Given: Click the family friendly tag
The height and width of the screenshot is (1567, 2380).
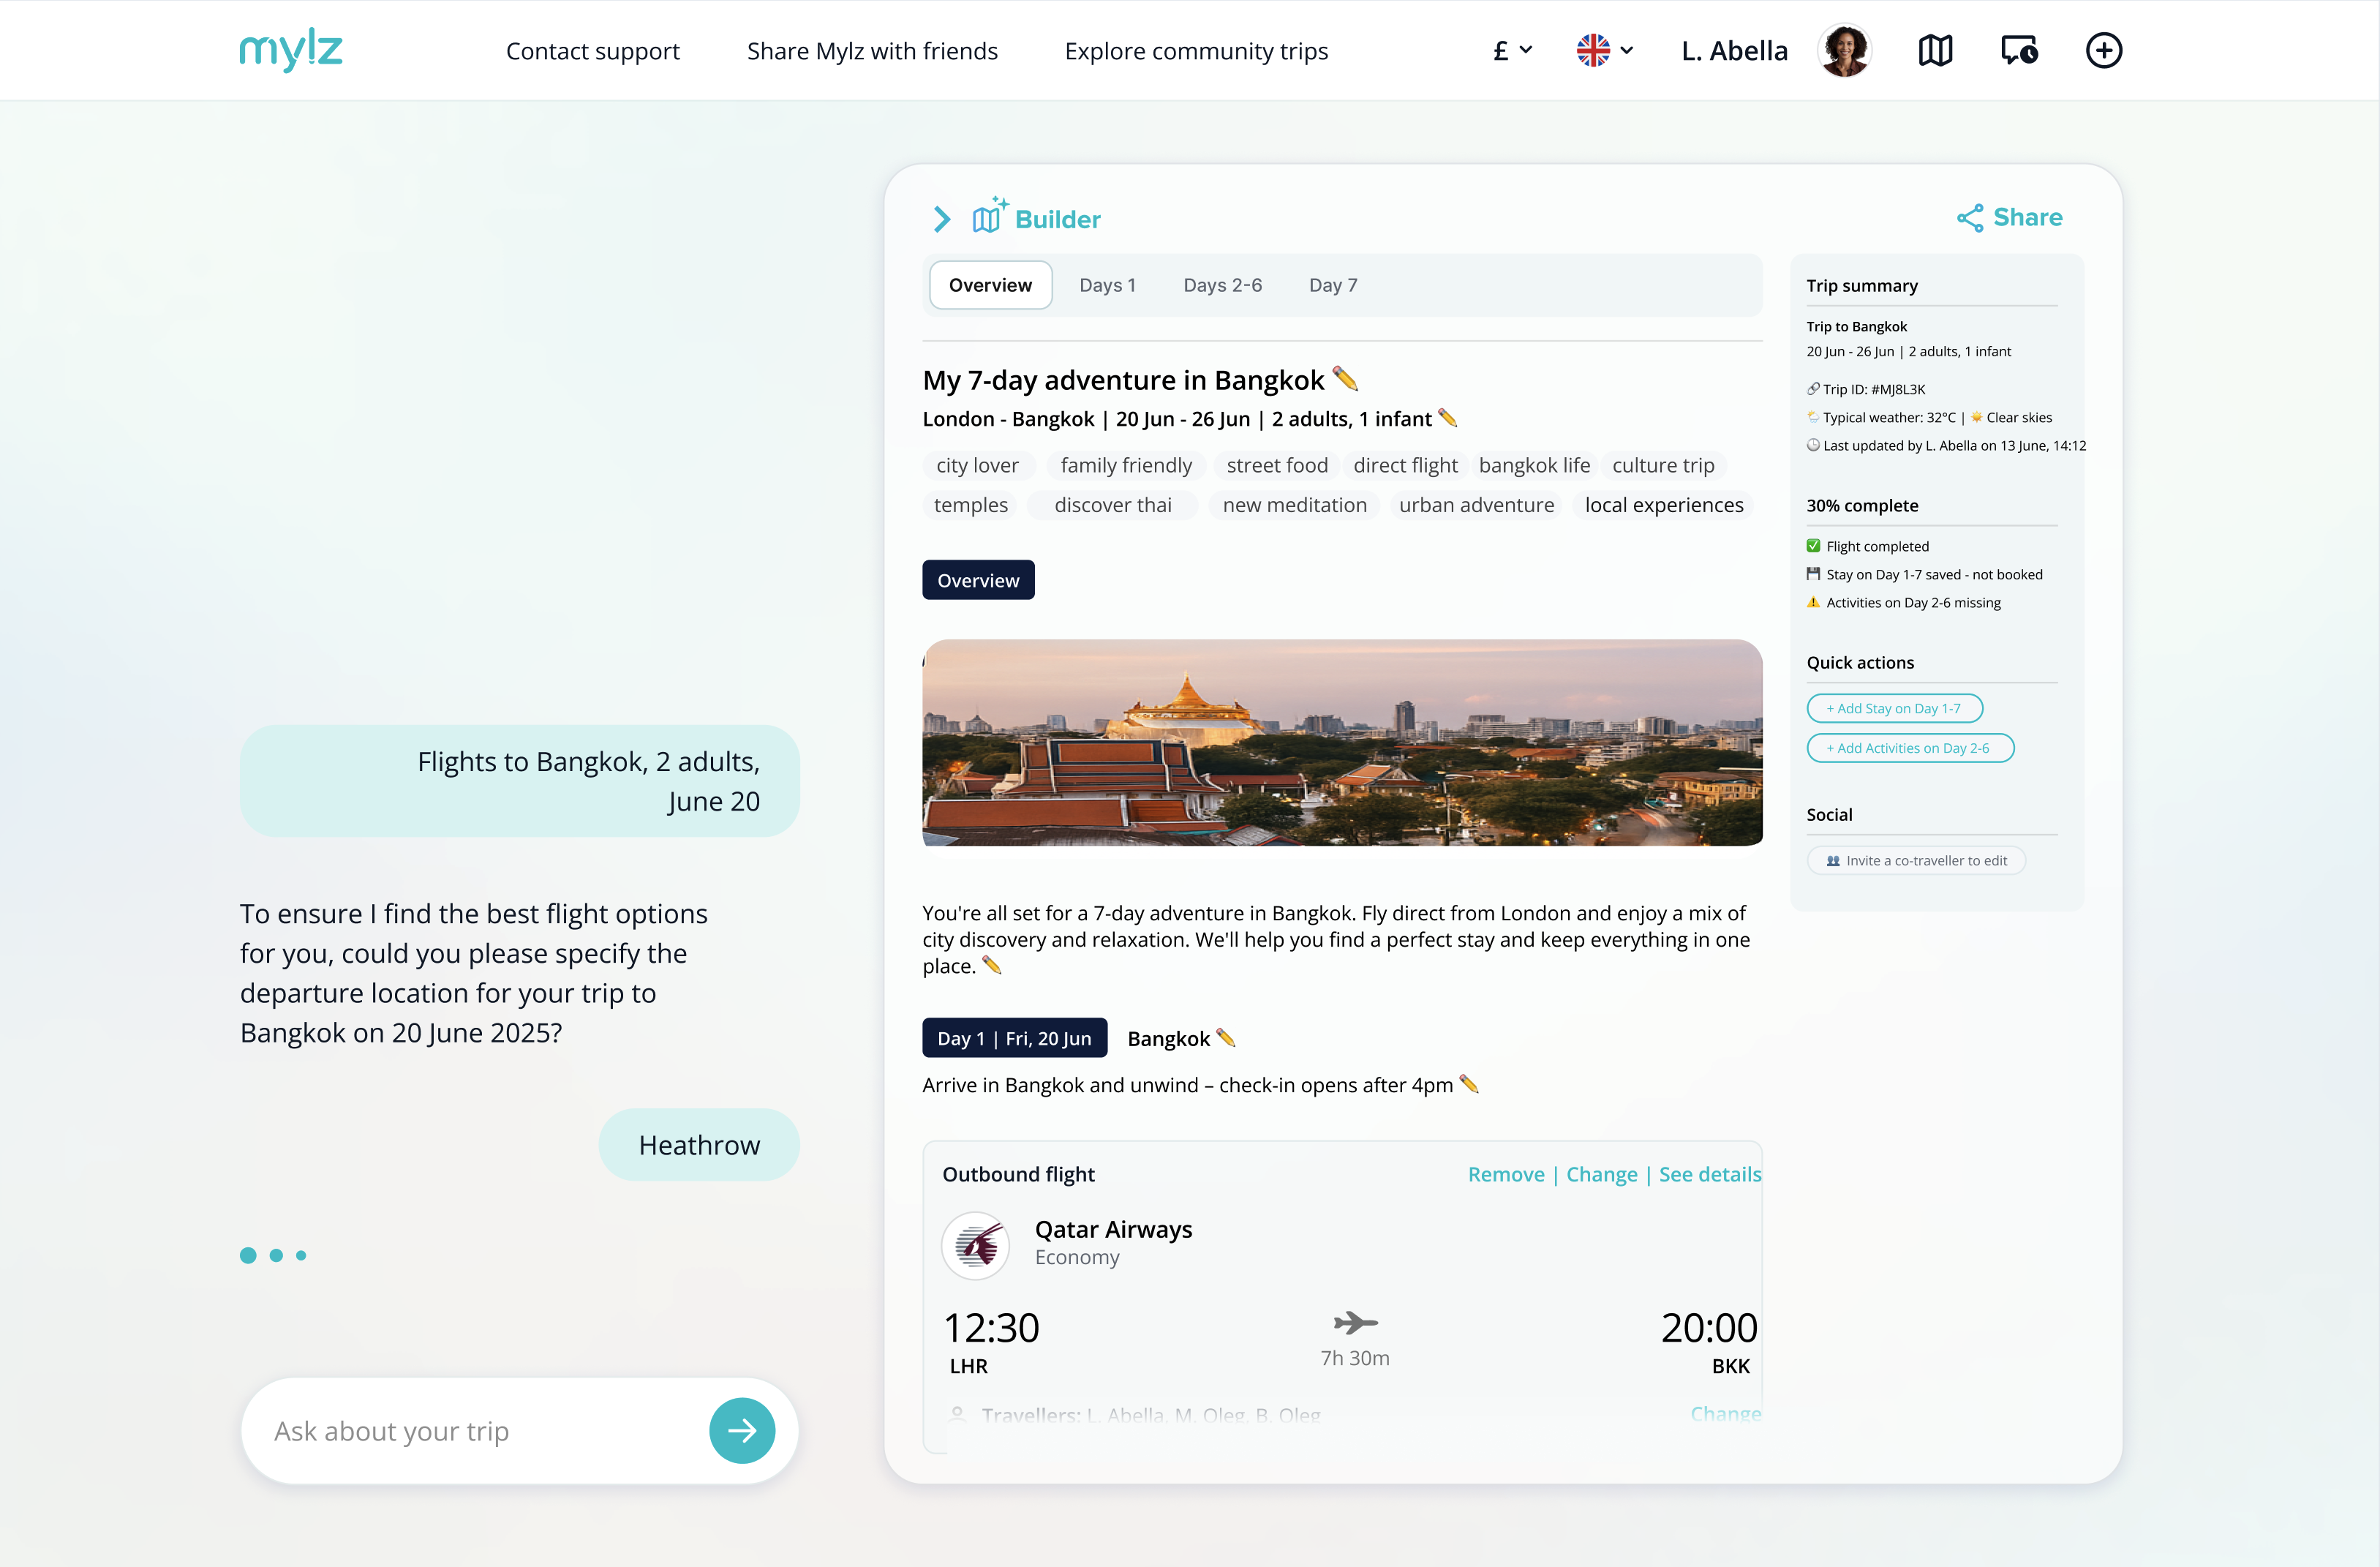Looking at the screenshot, I should pyautogui.click(x=1126, y=465).
